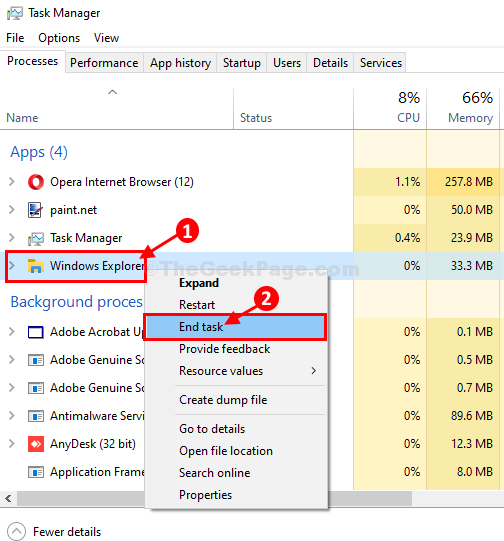Switch to the Performance tab

coord(104,63)
